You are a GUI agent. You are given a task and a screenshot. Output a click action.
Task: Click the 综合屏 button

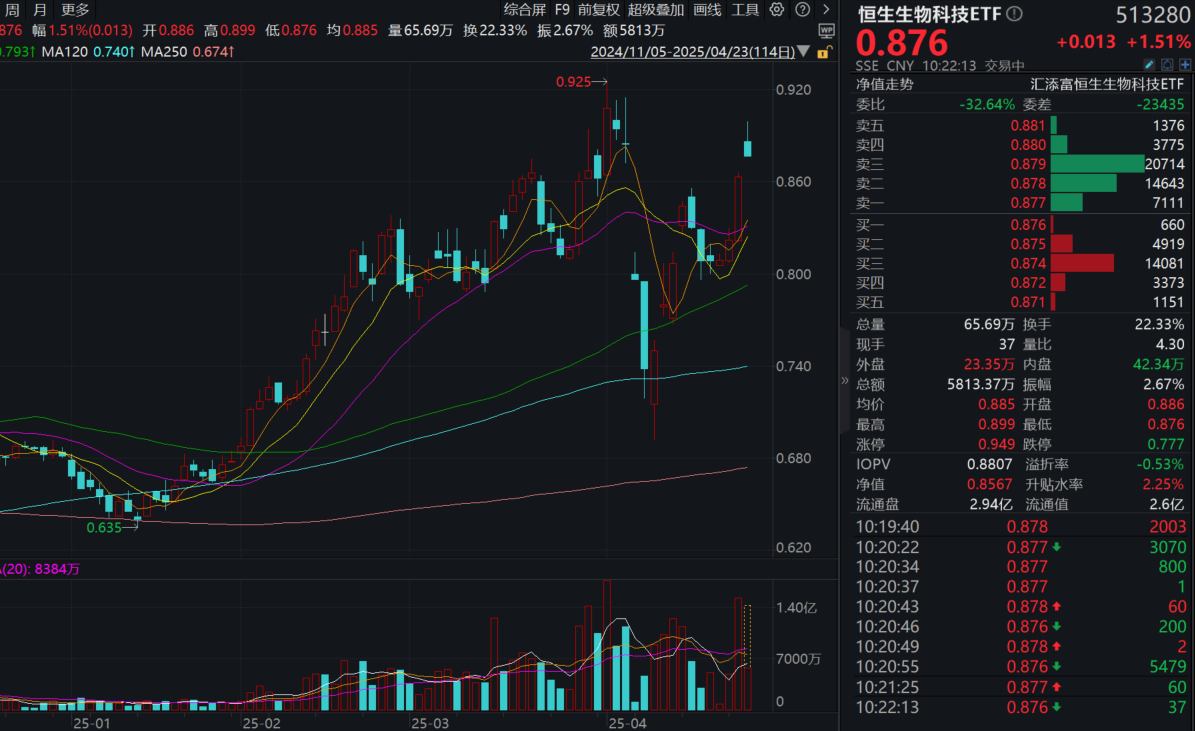(x=525, y=10)
